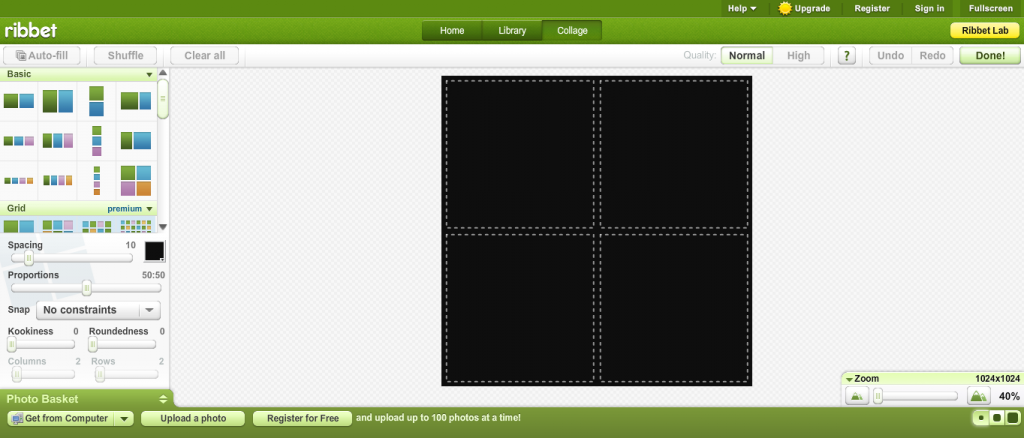The width and height of the screenshot is (1024, 438).
Task: Go to the Library tab
Action: (512, 31)
